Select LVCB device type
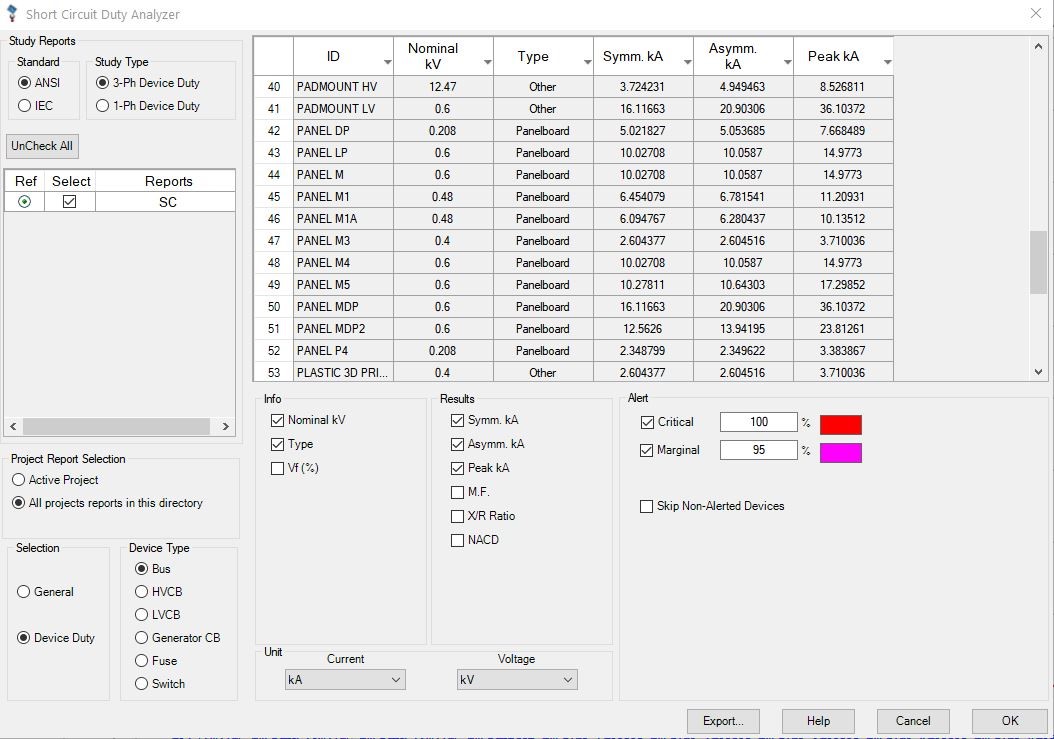1054x739 pixels. point(141,615)
